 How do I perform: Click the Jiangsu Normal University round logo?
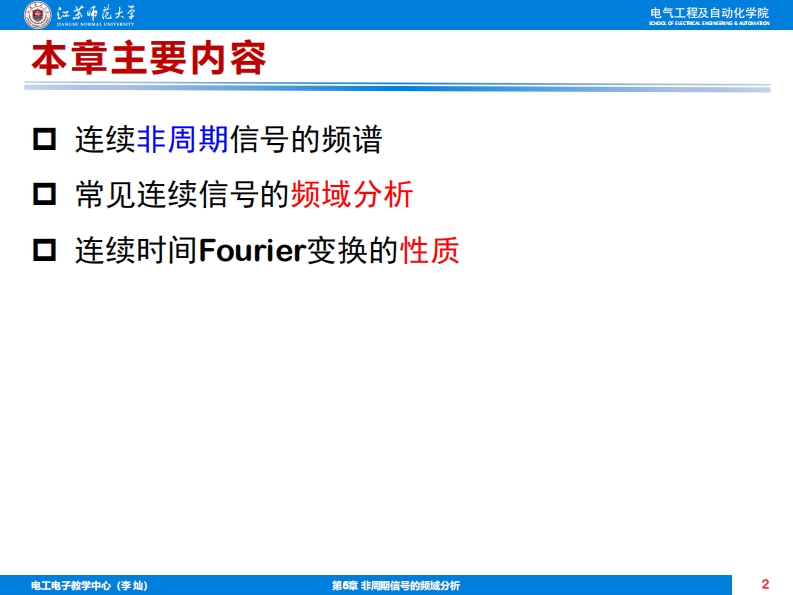37,15
